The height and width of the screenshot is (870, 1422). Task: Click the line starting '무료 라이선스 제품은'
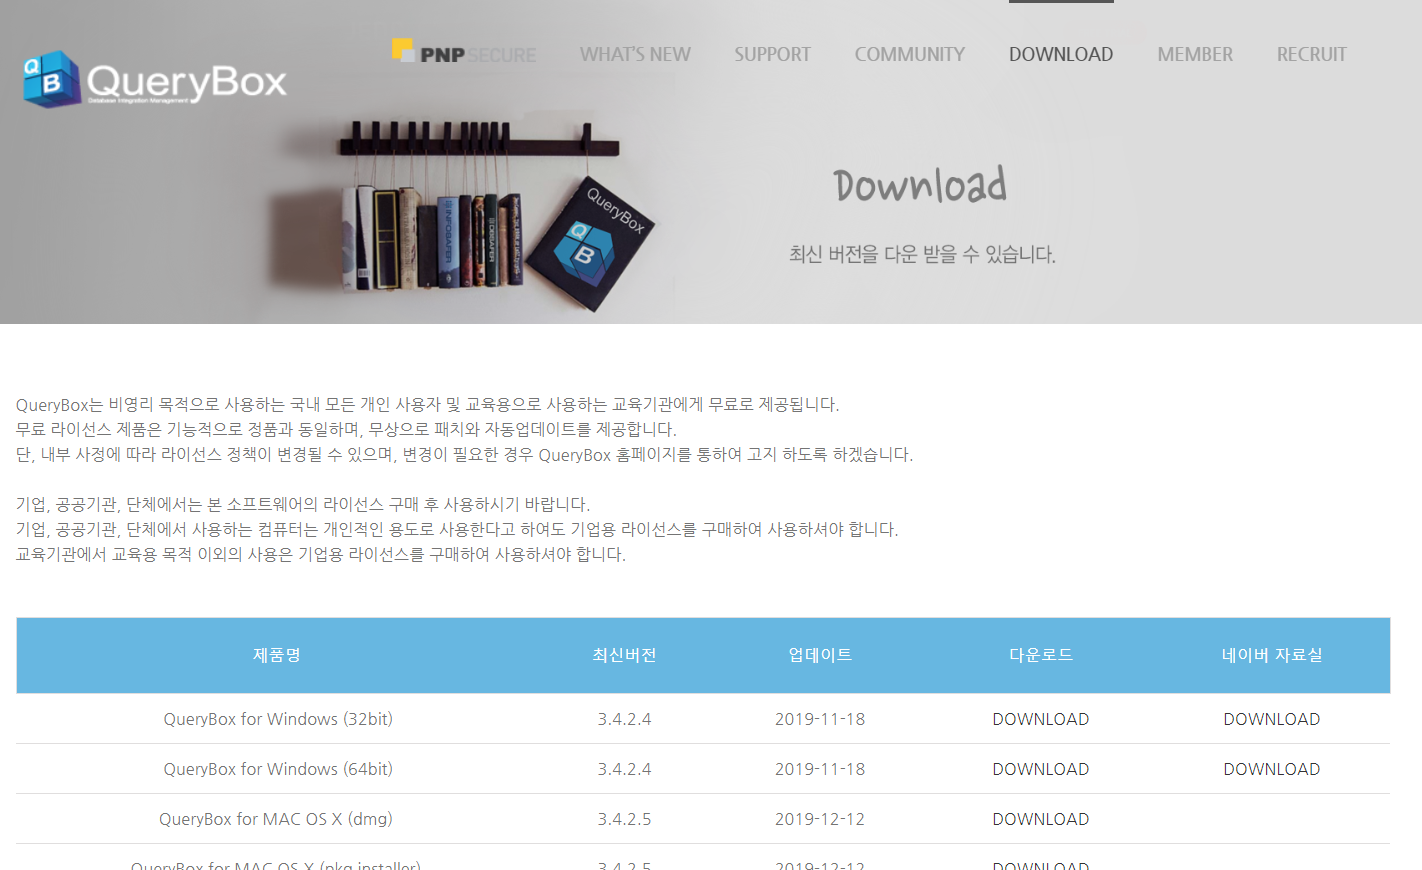click(346, 429)
